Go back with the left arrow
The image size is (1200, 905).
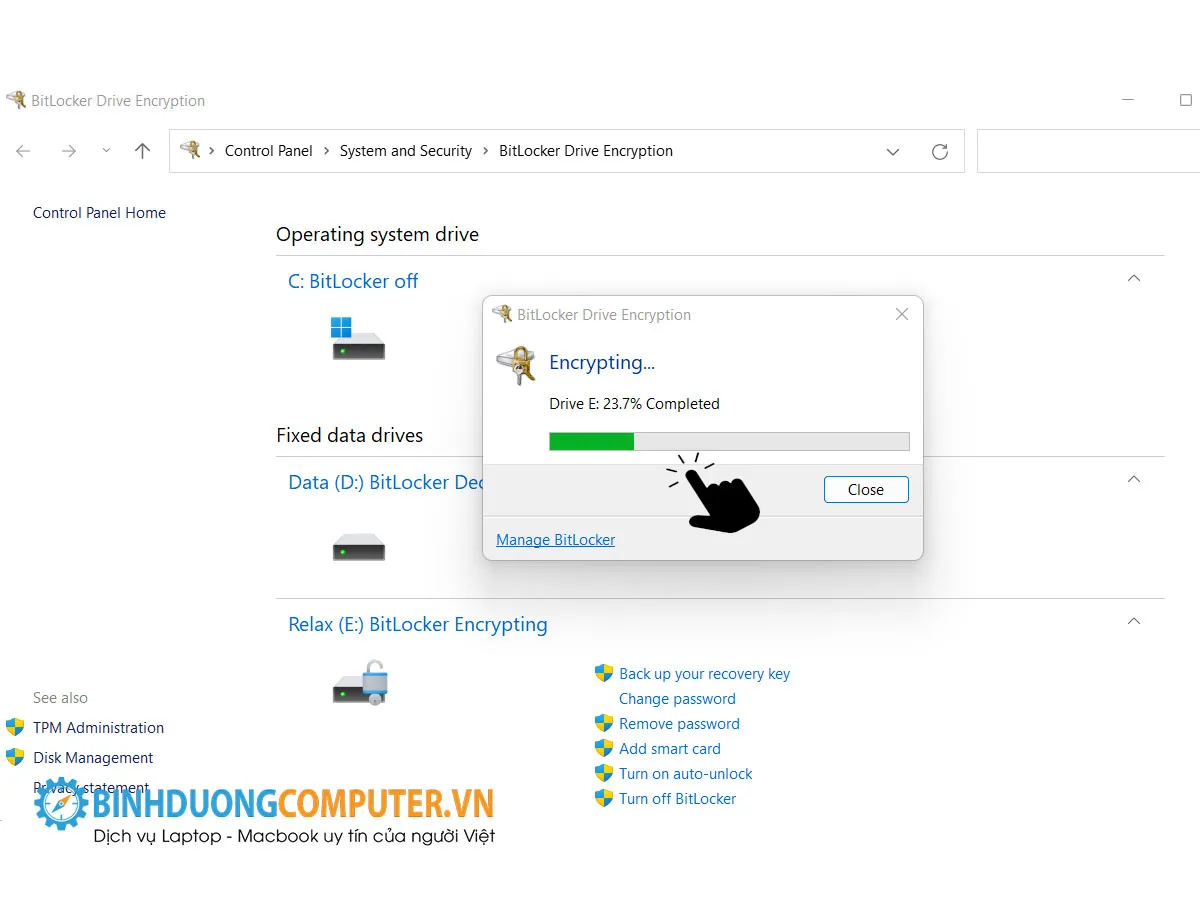(x=23, y=151)
